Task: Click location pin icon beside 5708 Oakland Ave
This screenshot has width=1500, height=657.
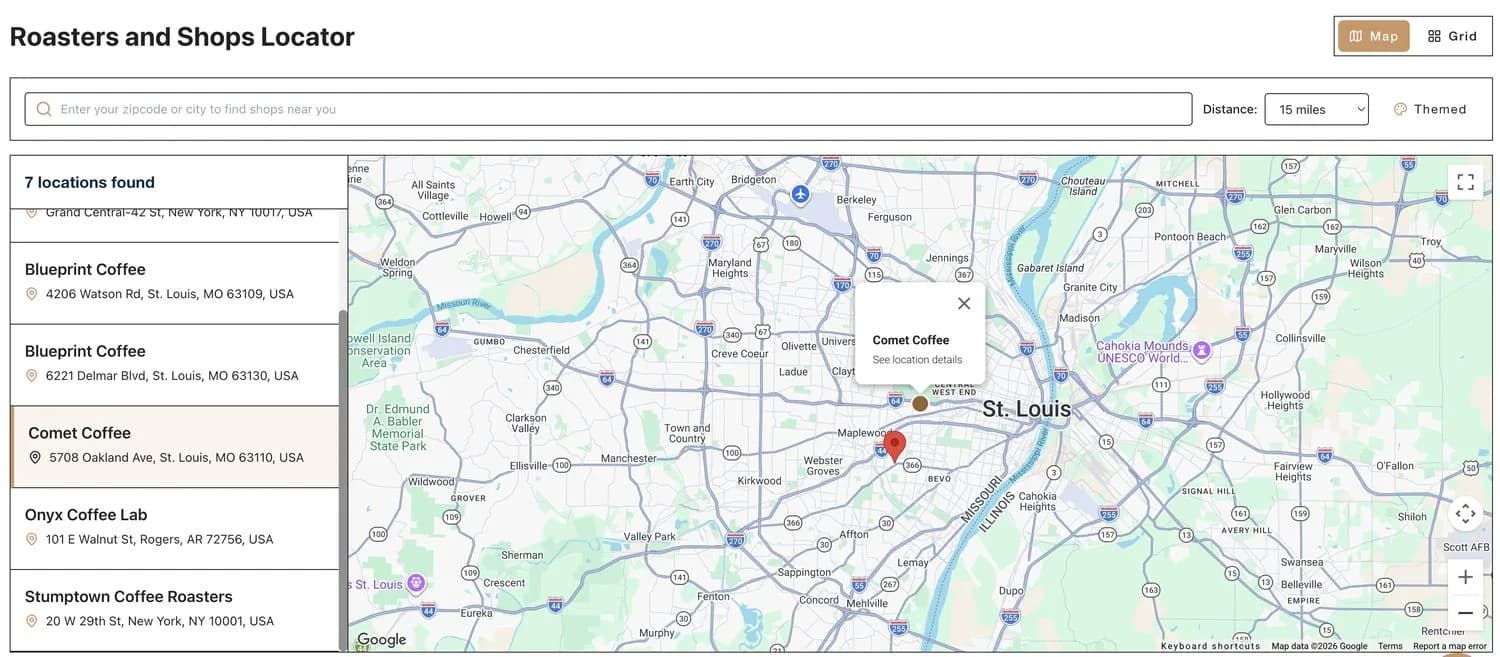Action: [35, 458]
